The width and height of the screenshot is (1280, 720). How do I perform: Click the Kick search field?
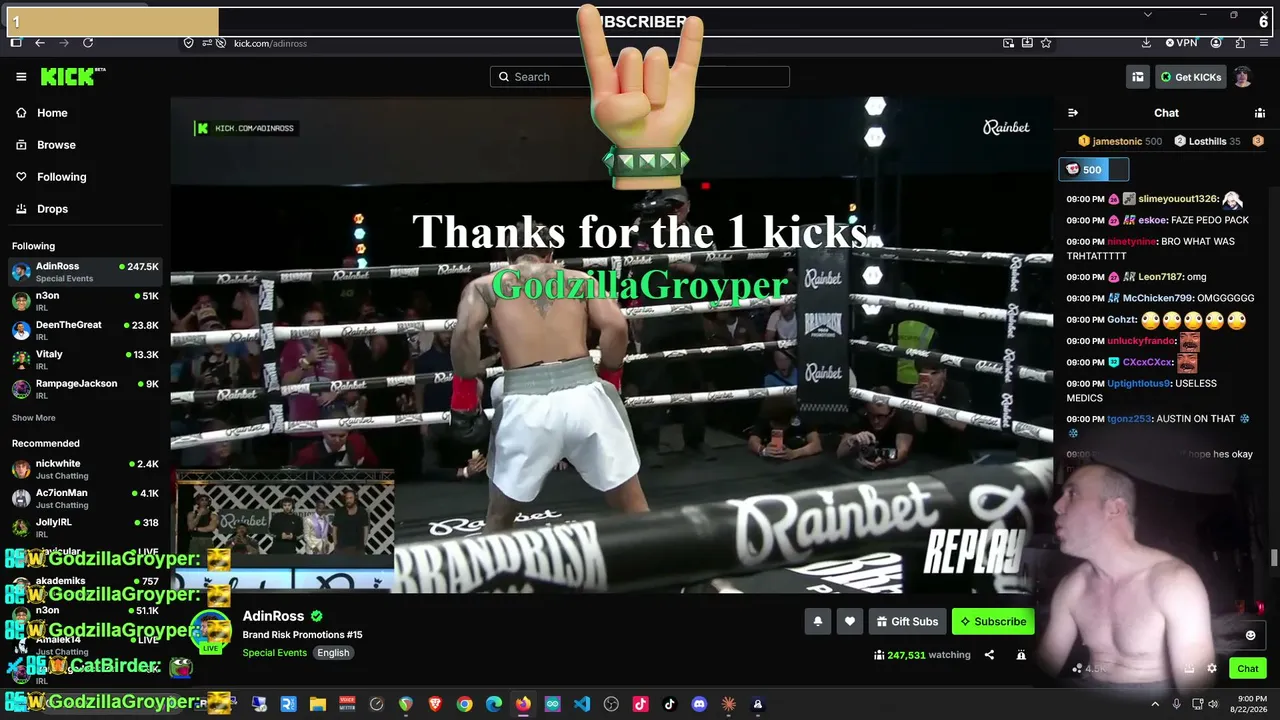(640, 77)
